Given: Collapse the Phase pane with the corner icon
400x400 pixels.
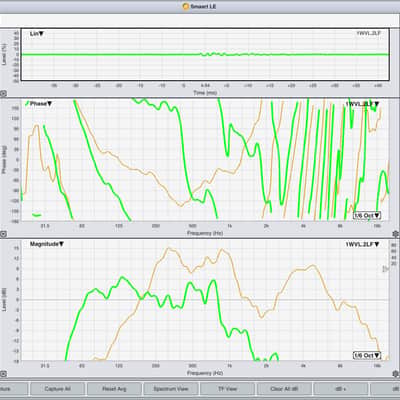Looking at the screenshot, I should [3, 234].
